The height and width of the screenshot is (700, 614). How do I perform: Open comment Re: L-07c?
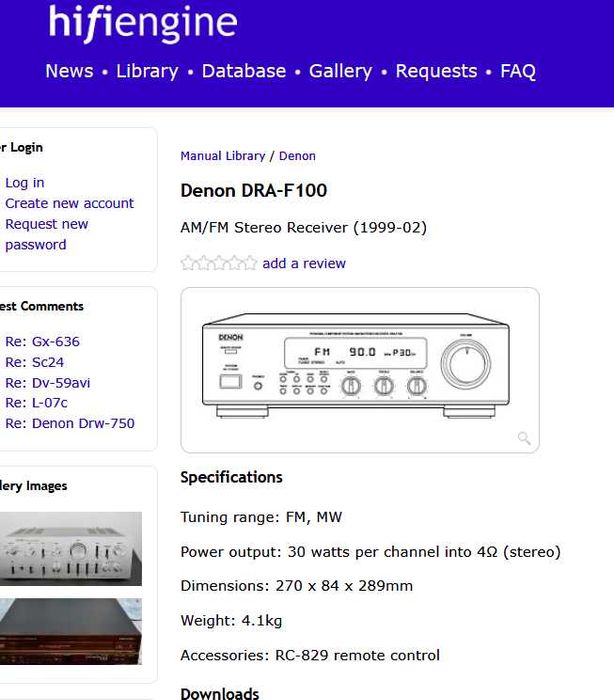coord(36,403)
